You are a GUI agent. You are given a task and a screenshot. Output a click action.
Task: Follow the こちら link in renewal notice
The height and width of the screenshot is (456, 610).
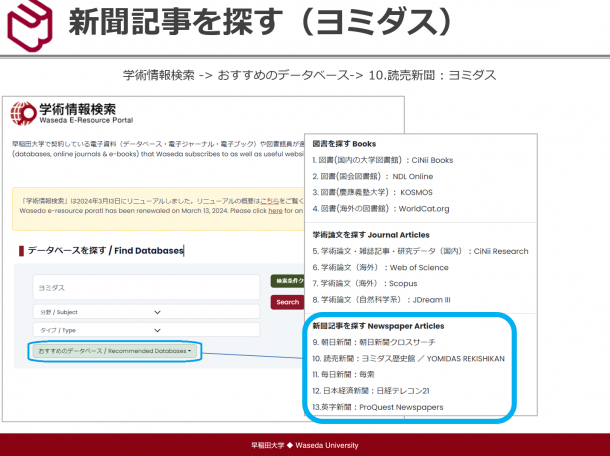(270, 201)
